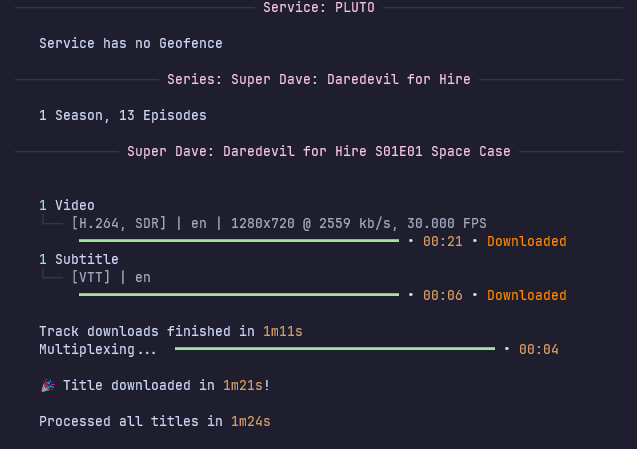Click the 1m24s total processing time
Image resolution: width=637 pixels, height=449 pixels.
(250, 421)
